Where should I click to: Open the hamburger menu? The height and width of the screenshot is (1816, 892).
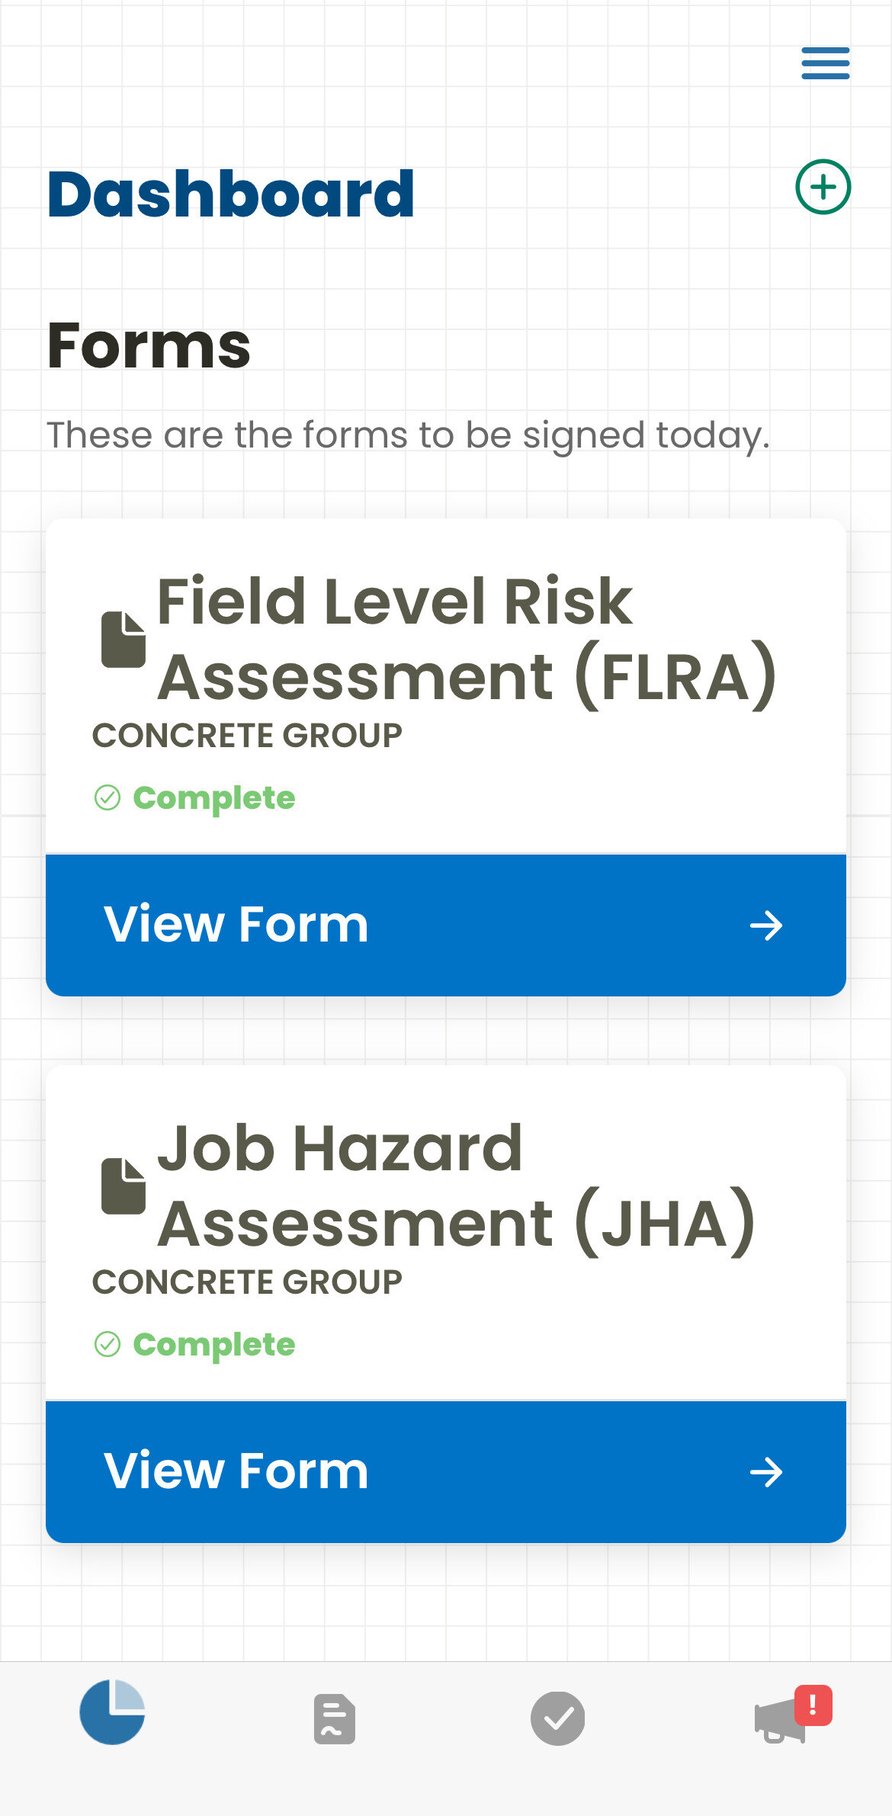825,63
